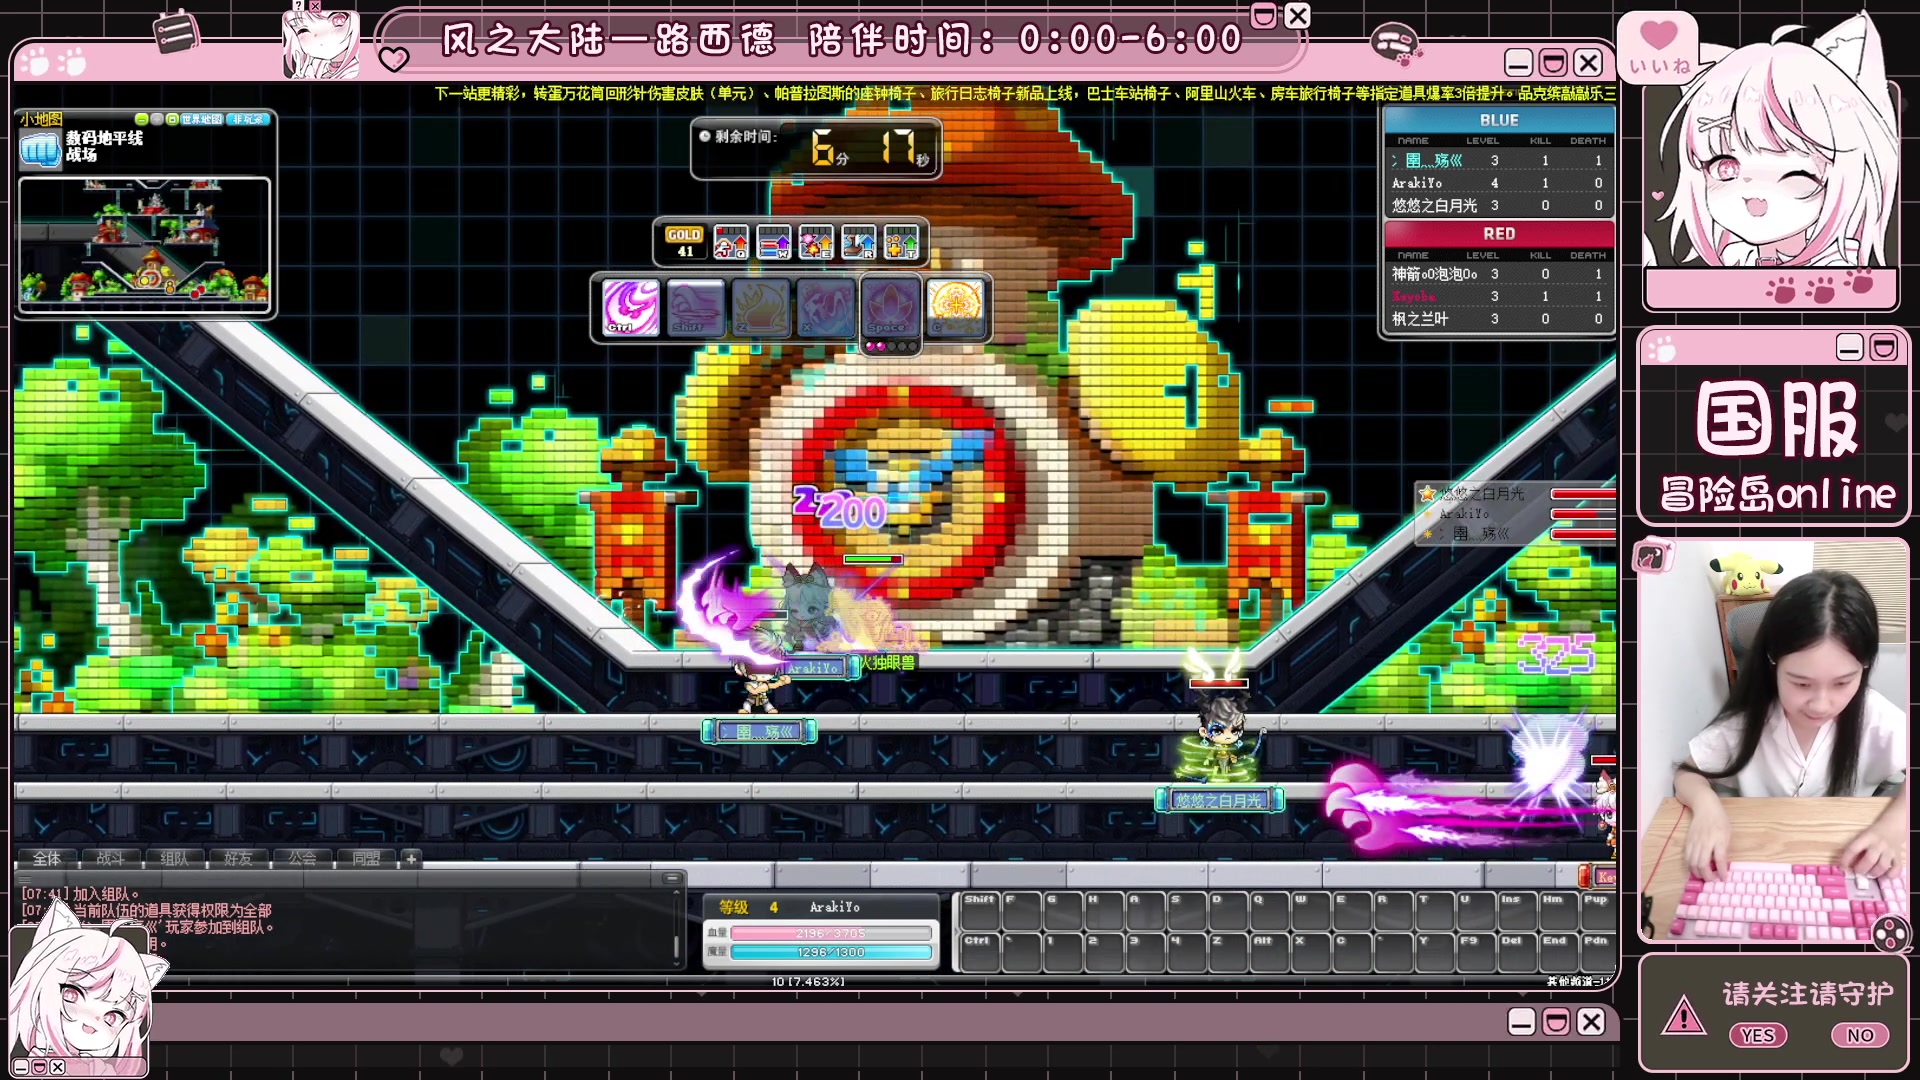Viewport: 1920px width, 1080px height.
Task: Click the 悠悠之白月光 character name tag
Action: pyautogui.click(x=1219, y=800)
